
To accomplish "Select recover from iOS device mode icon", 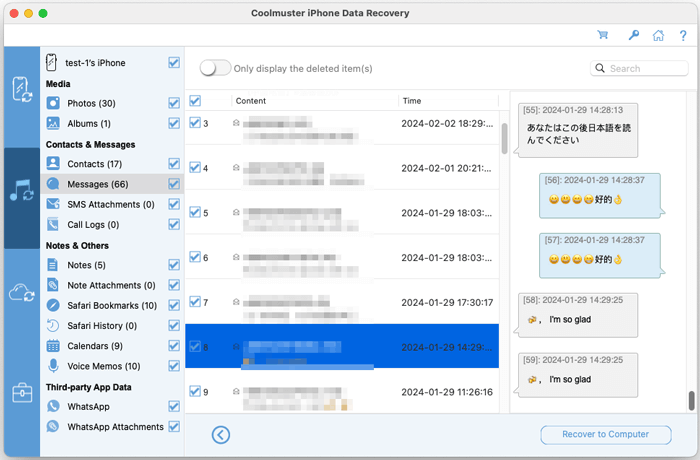I will pyautogui.click(x=22, y=90).
